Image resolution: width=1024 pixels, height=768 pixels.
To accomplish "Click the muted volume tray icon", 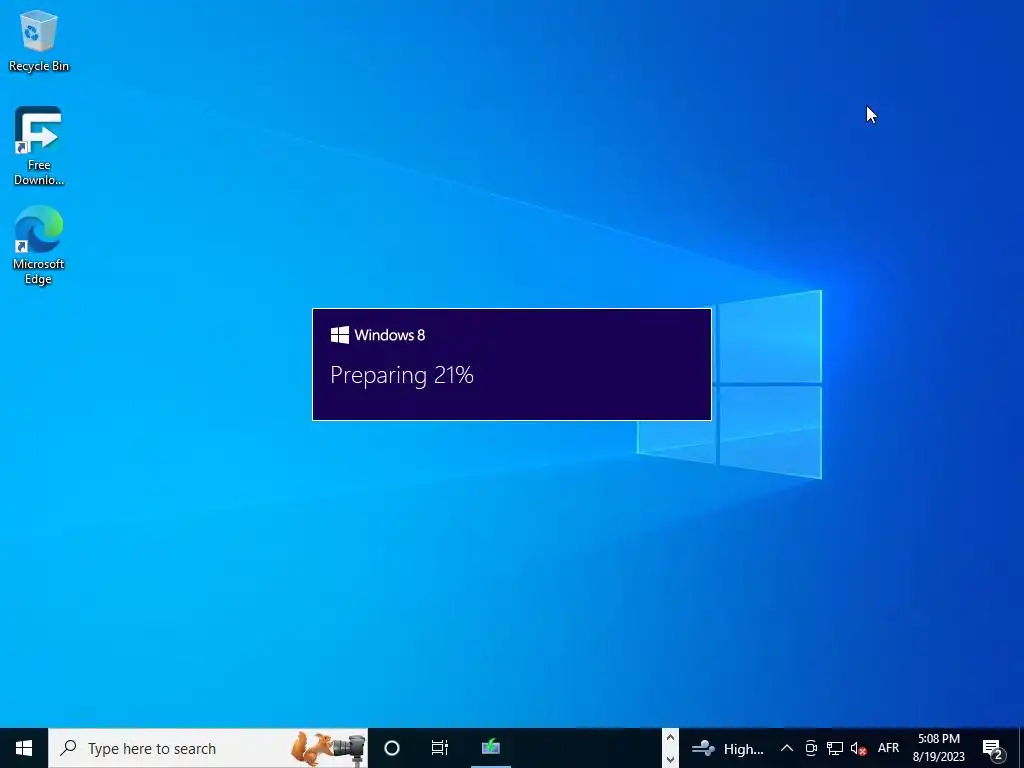I will [x=858, y=748].
